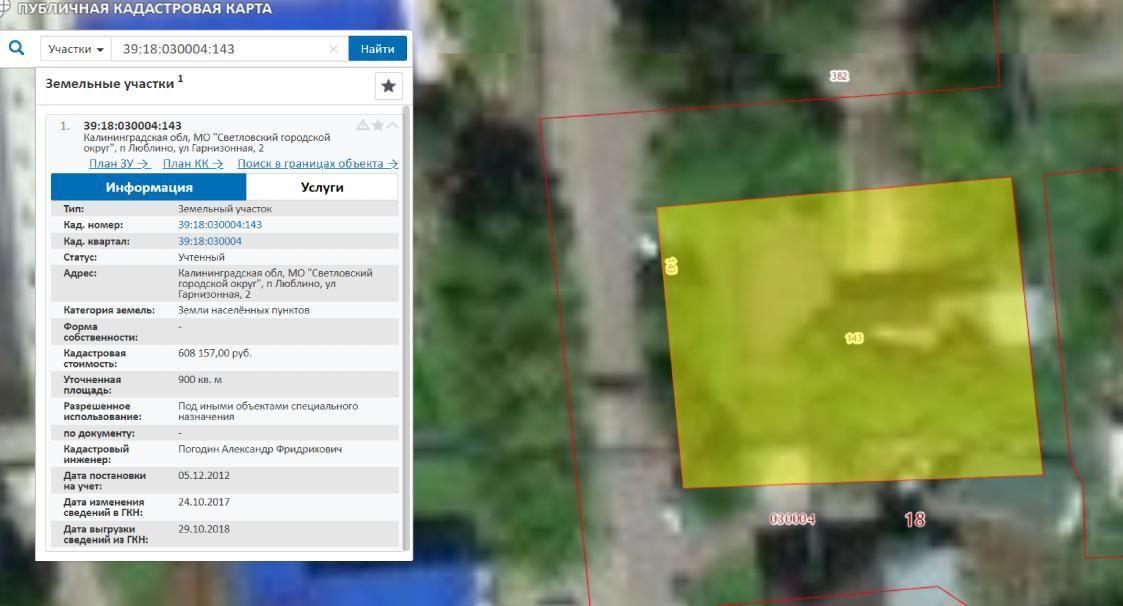Screen dimensions: 1123x606
Task: Click the warning triangle icon on the result
Action: [x=363, y=125]
